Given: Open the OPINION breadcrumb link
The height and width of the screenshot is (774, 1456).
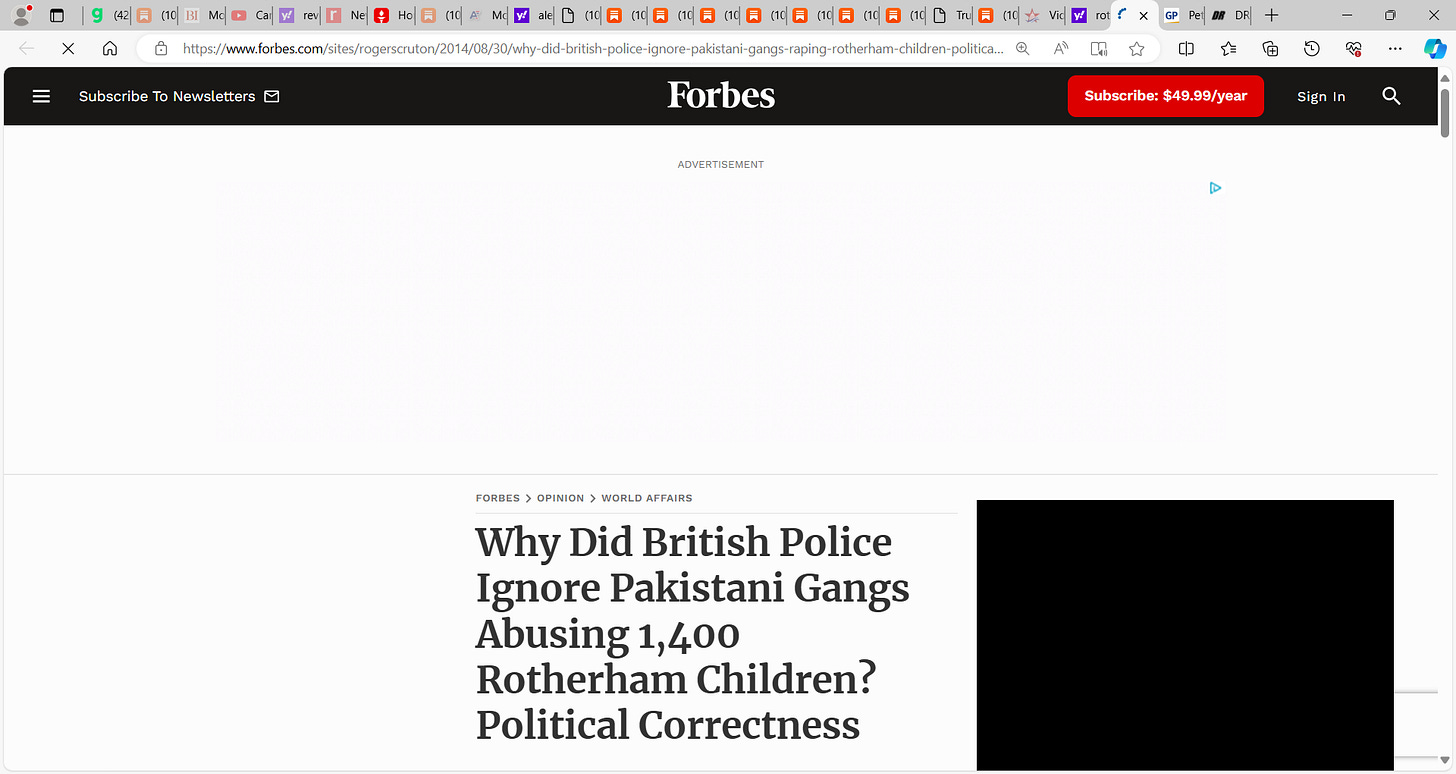Looking at the screenshot, I should tap(560, 498).
